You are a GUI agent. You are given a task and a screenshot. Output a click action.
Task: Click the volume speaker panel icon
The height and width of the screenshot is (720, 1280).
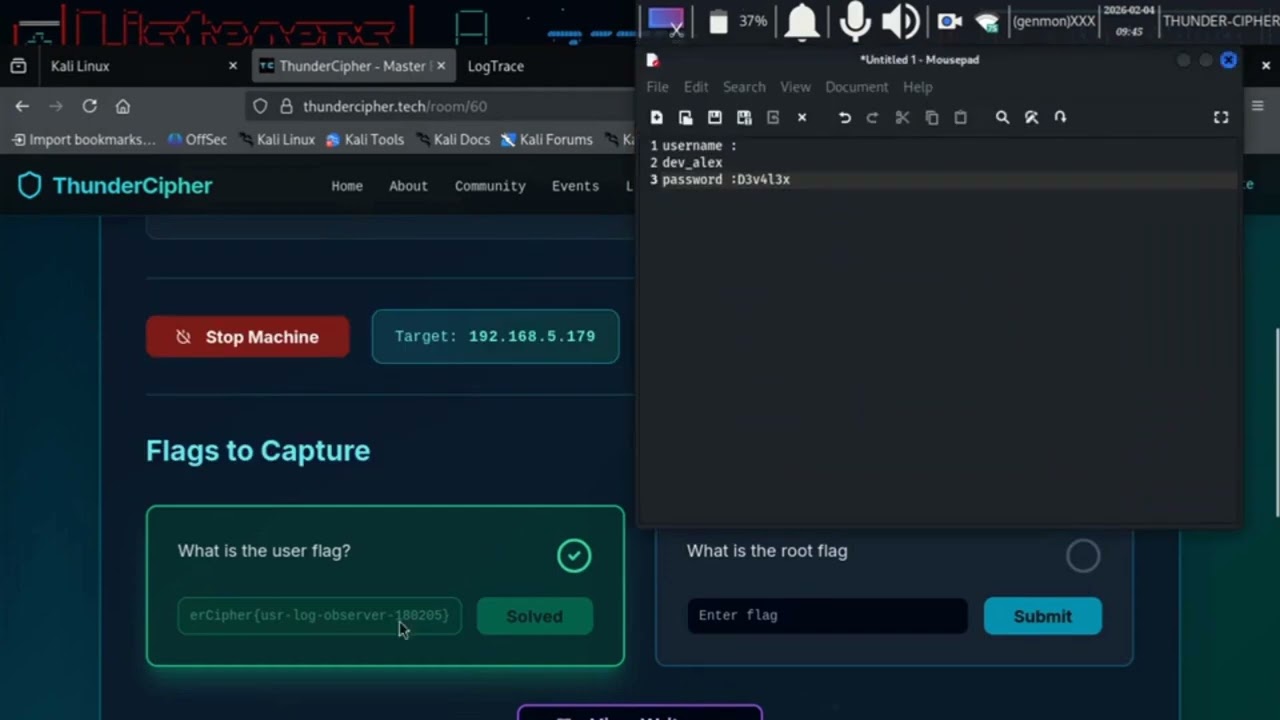point(900,21)
